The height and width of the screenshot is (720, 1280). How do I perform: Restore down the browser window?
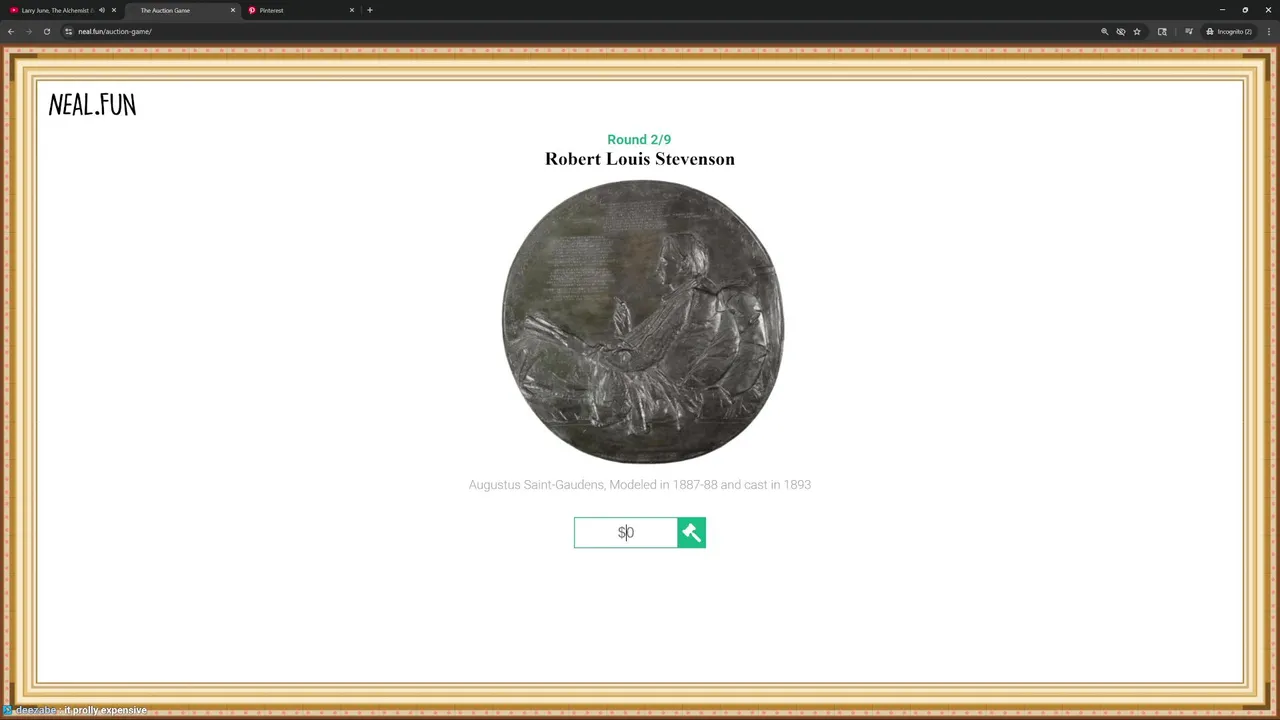click(1245, 10)
